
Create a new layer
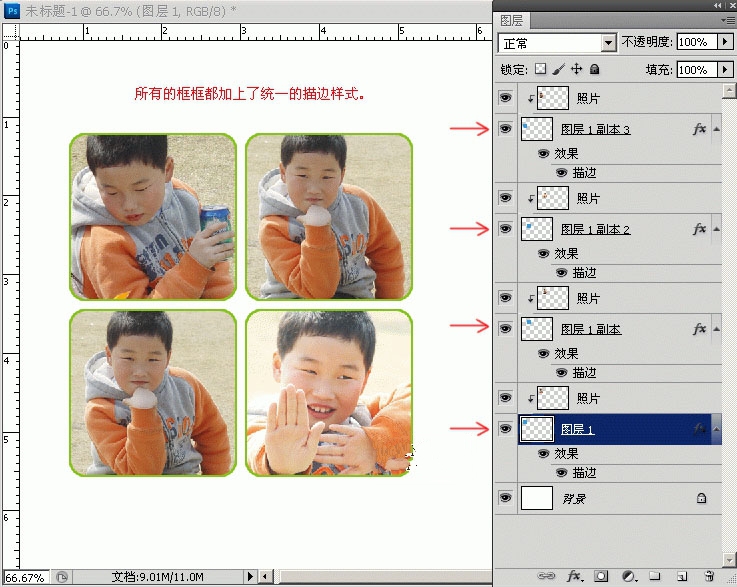coord(682,576)
